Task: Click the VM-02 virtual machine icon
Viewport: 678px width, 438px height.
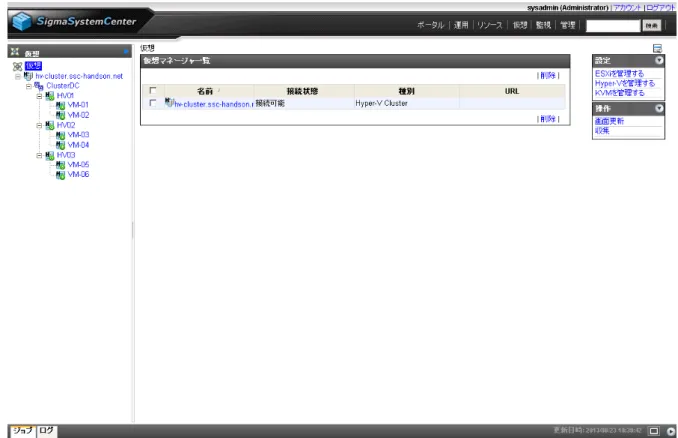Action: click(61, 115)
